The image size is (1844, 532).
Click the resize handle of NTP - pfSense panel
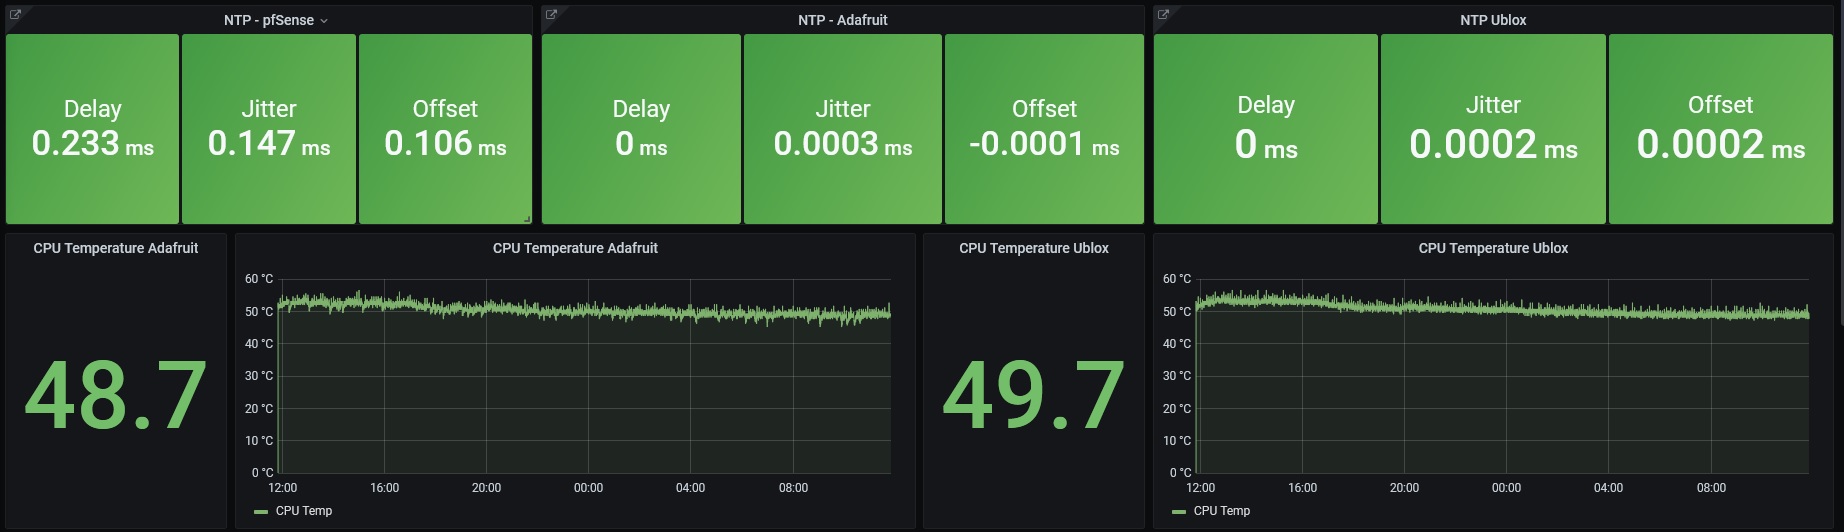tap(527, 219)
